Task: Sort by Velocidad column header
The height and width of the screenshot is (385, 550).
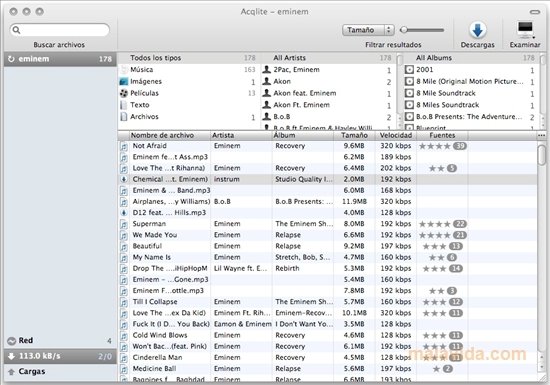Action: tap(396, 135)
